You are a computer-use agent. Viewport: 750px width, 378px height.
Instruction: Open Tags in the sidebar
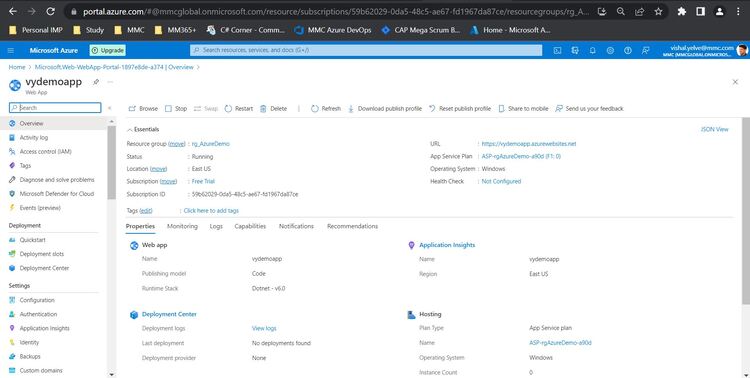click(25, 166)
